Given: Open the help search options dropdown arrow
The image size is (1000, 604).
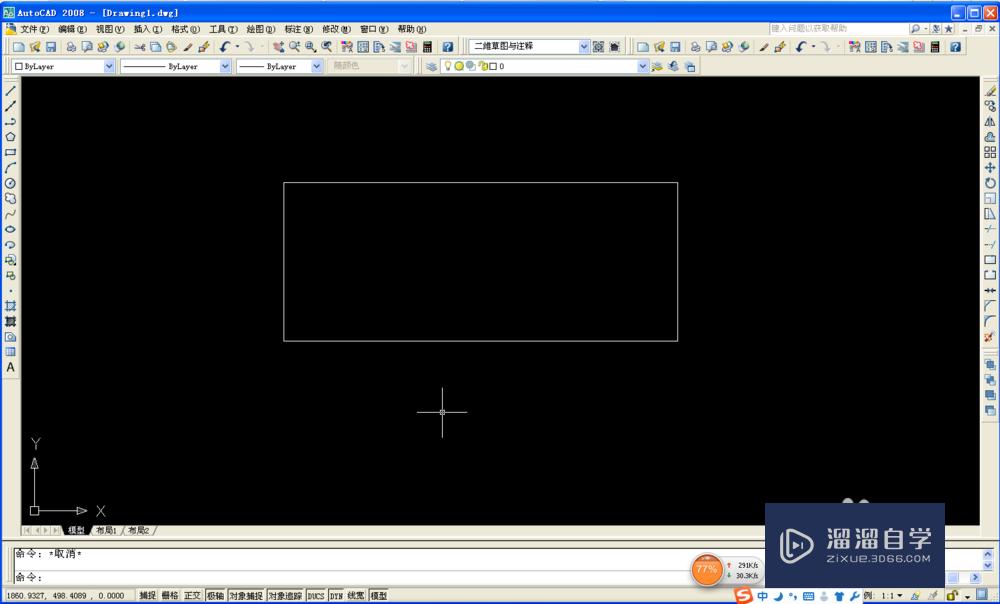Looking at the screenshot, I should 925,29.
